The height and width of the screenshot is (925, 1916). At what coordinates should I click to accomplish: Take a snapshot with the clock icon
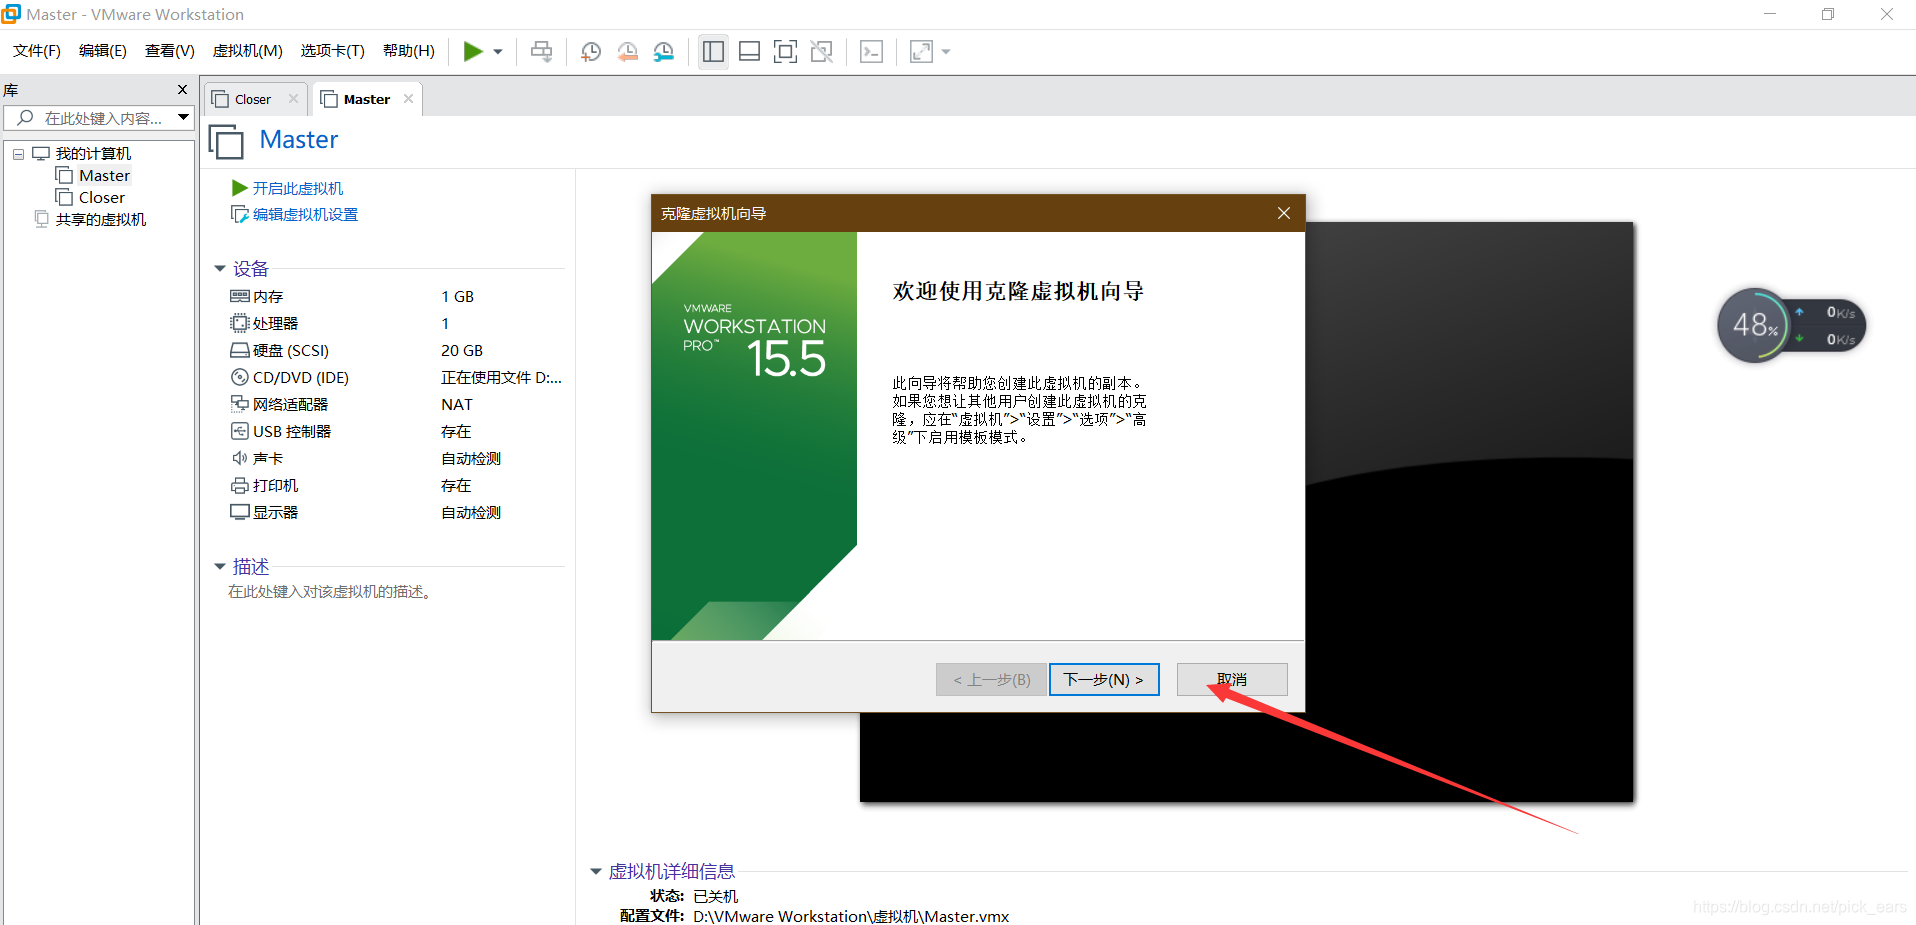pyautogui.click(x=591, y=51)
